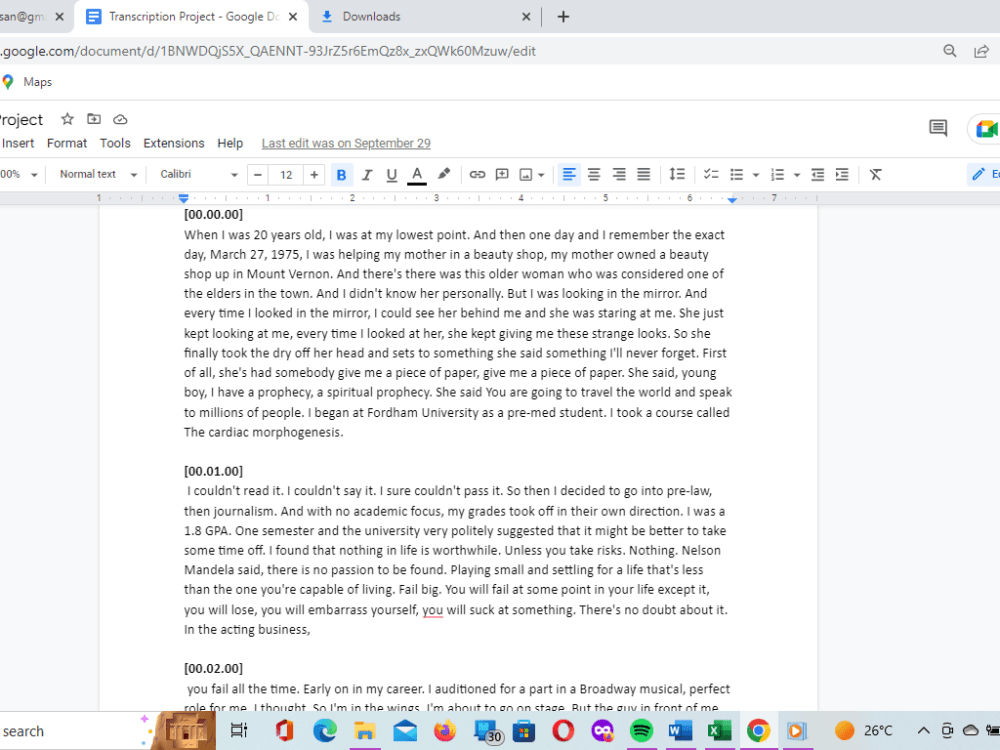Apply a numbered list
Image resolution: width=1000 pixels, height=750 pixels.
coord(777,175)
